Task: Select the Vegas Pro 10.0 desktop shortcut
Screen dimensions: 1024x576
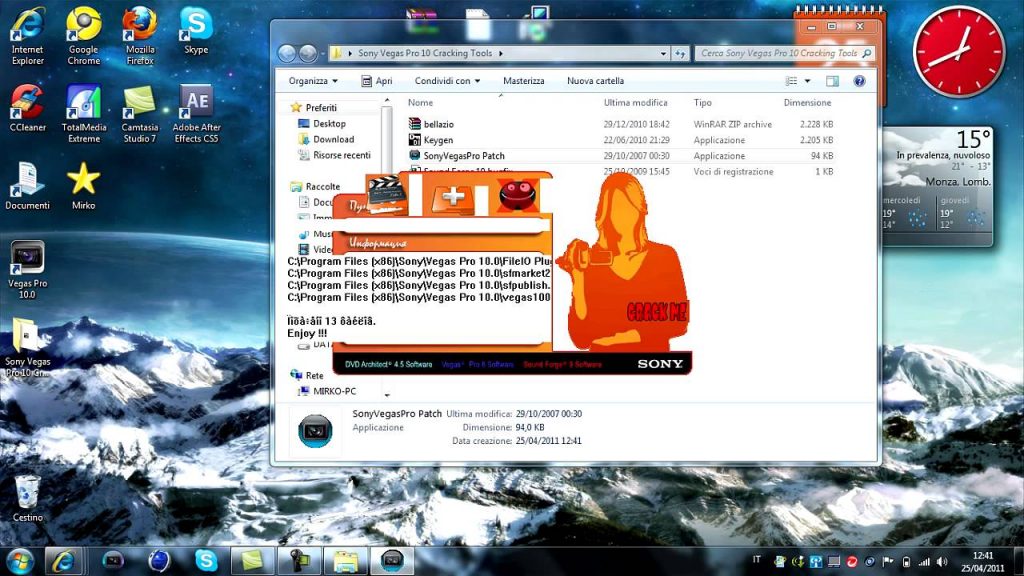Action: [27, 269]
